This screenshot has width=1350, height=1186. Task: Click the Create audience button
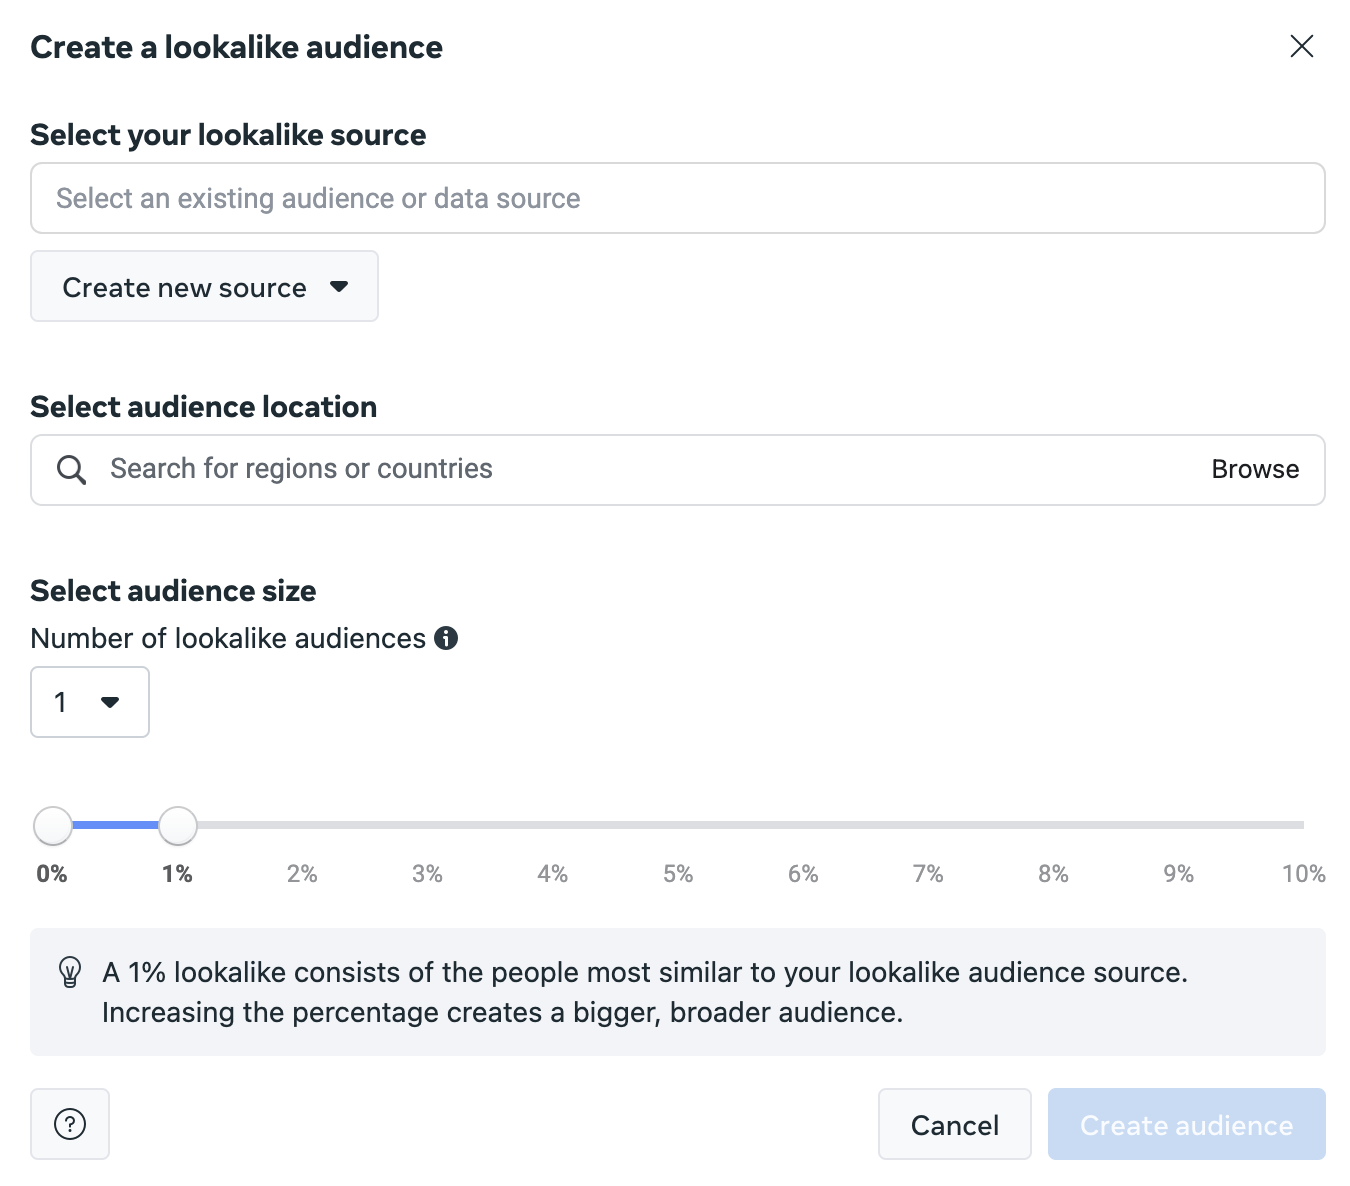point(1186,1124)
